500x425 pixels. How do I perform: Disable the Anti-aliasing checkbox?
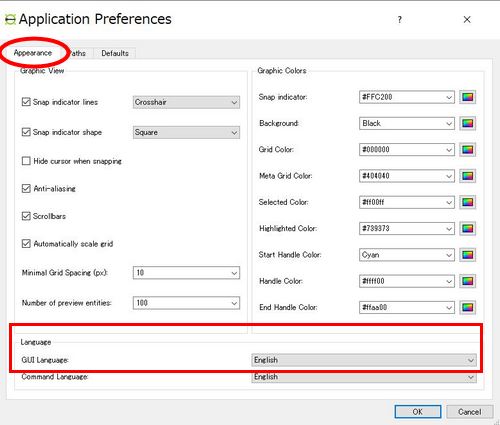(x=26, y=189)
